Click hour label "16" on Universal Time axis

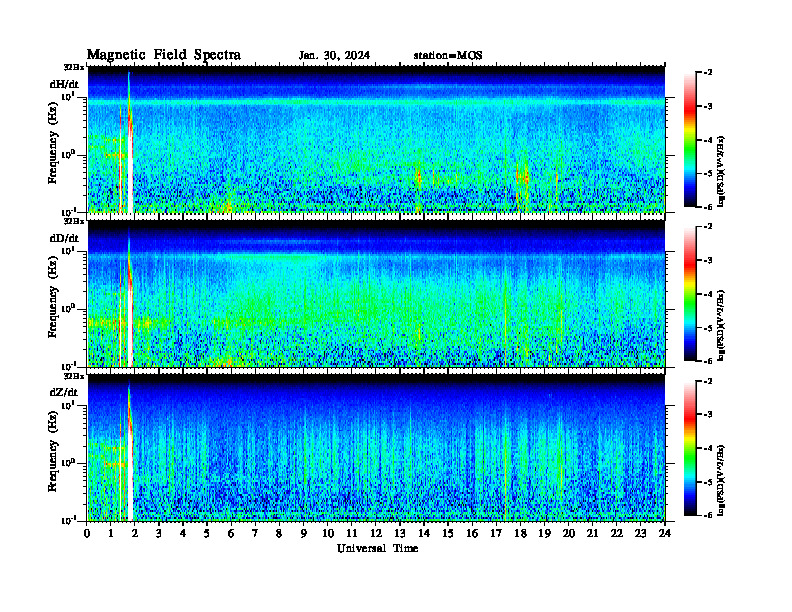click(x=472, y=534)
